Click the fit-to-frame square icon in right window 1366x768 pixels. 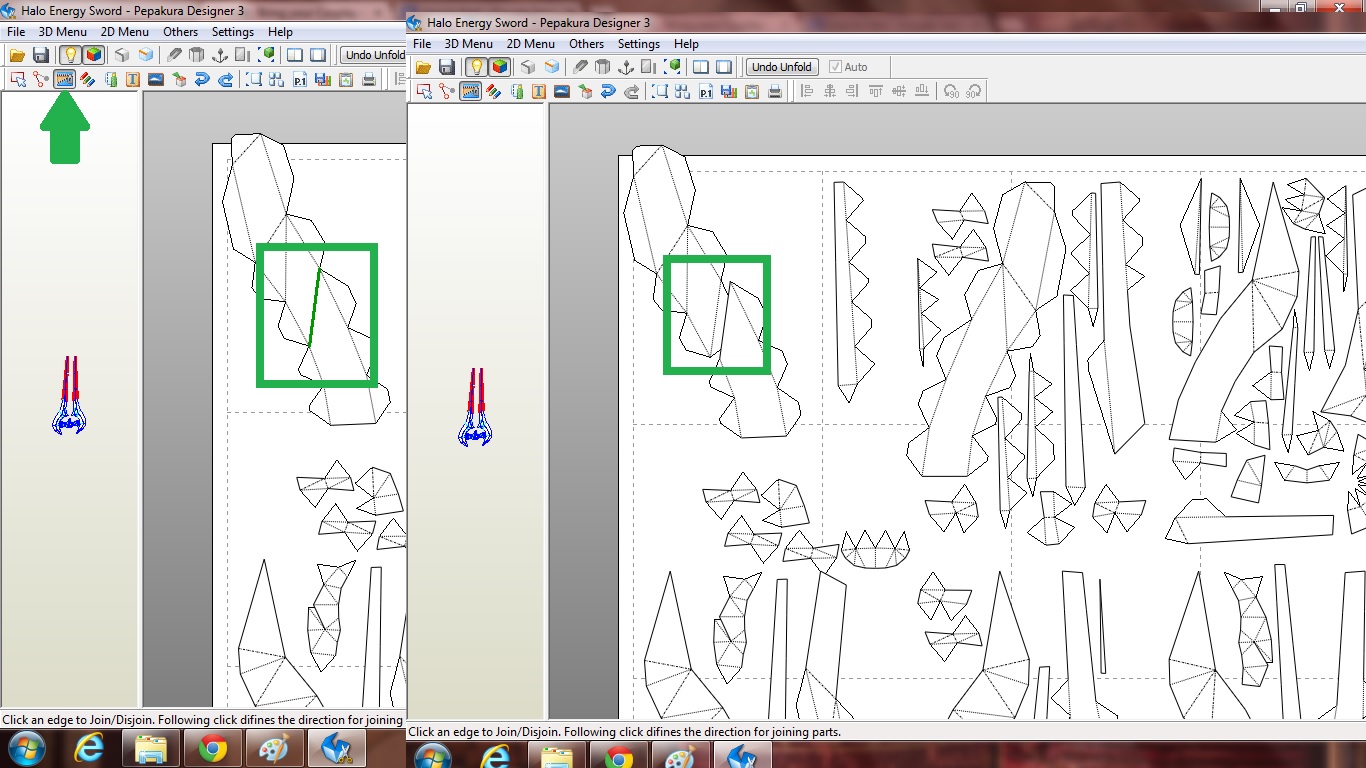pyautogui.click(x=660, y=92)
